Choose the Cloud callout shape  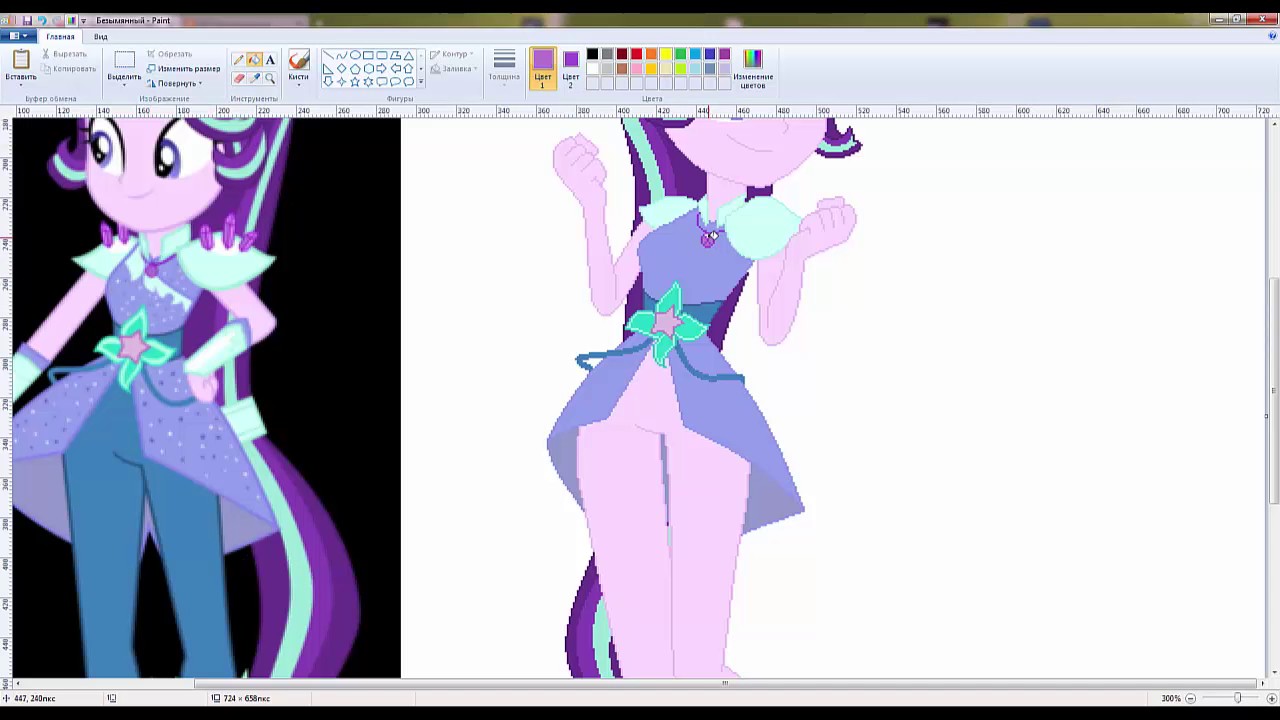(x=408, y=81)
